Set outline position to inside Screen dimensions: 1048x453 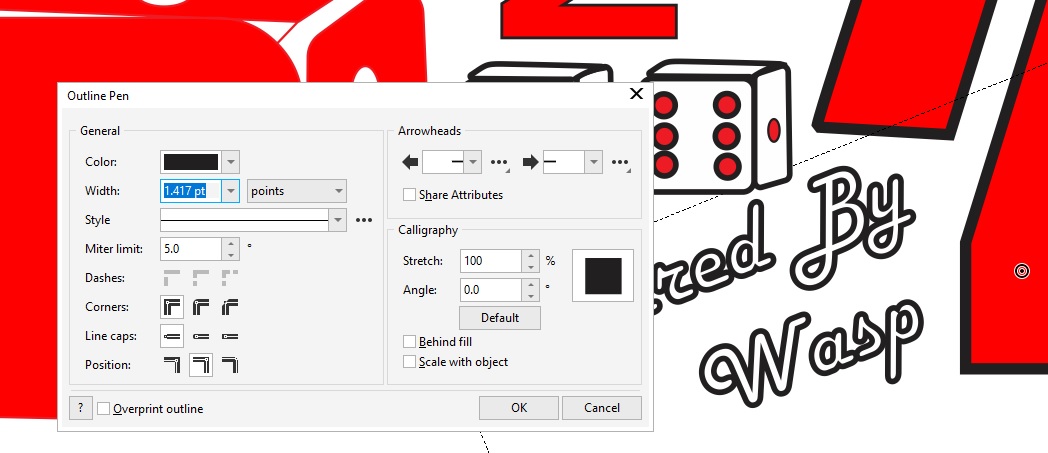[x=230, y=365]
